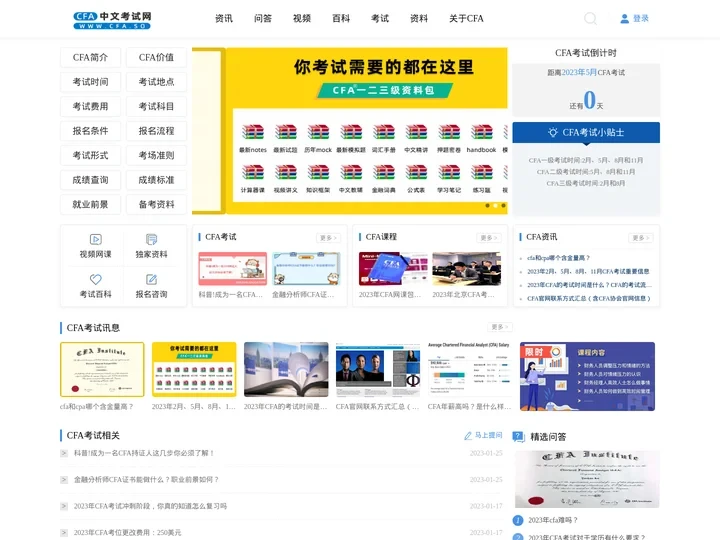Screen dimensions: 720x540
Task: Open article 金融分析师CFA证书能做什么？职业前景如何？
Action: 146,479
